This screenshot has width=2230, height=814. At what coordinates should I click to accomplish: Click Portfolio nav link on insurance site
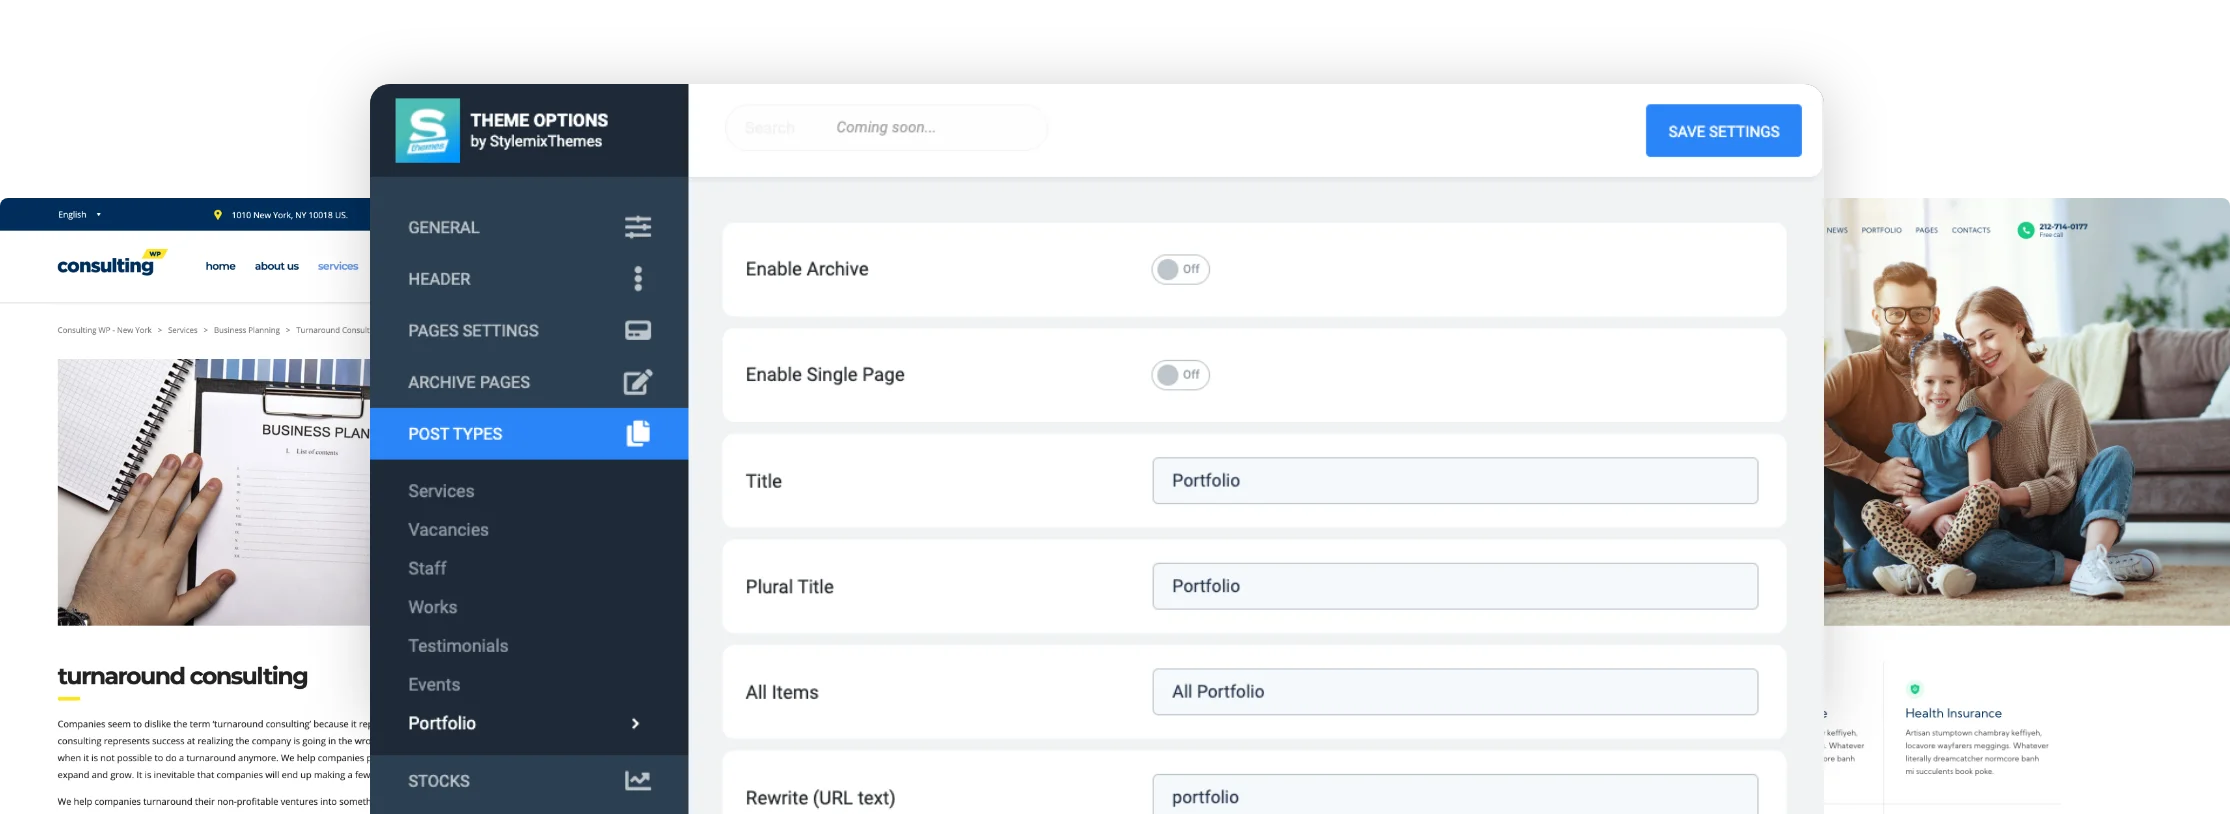[x=1881, y=230]
